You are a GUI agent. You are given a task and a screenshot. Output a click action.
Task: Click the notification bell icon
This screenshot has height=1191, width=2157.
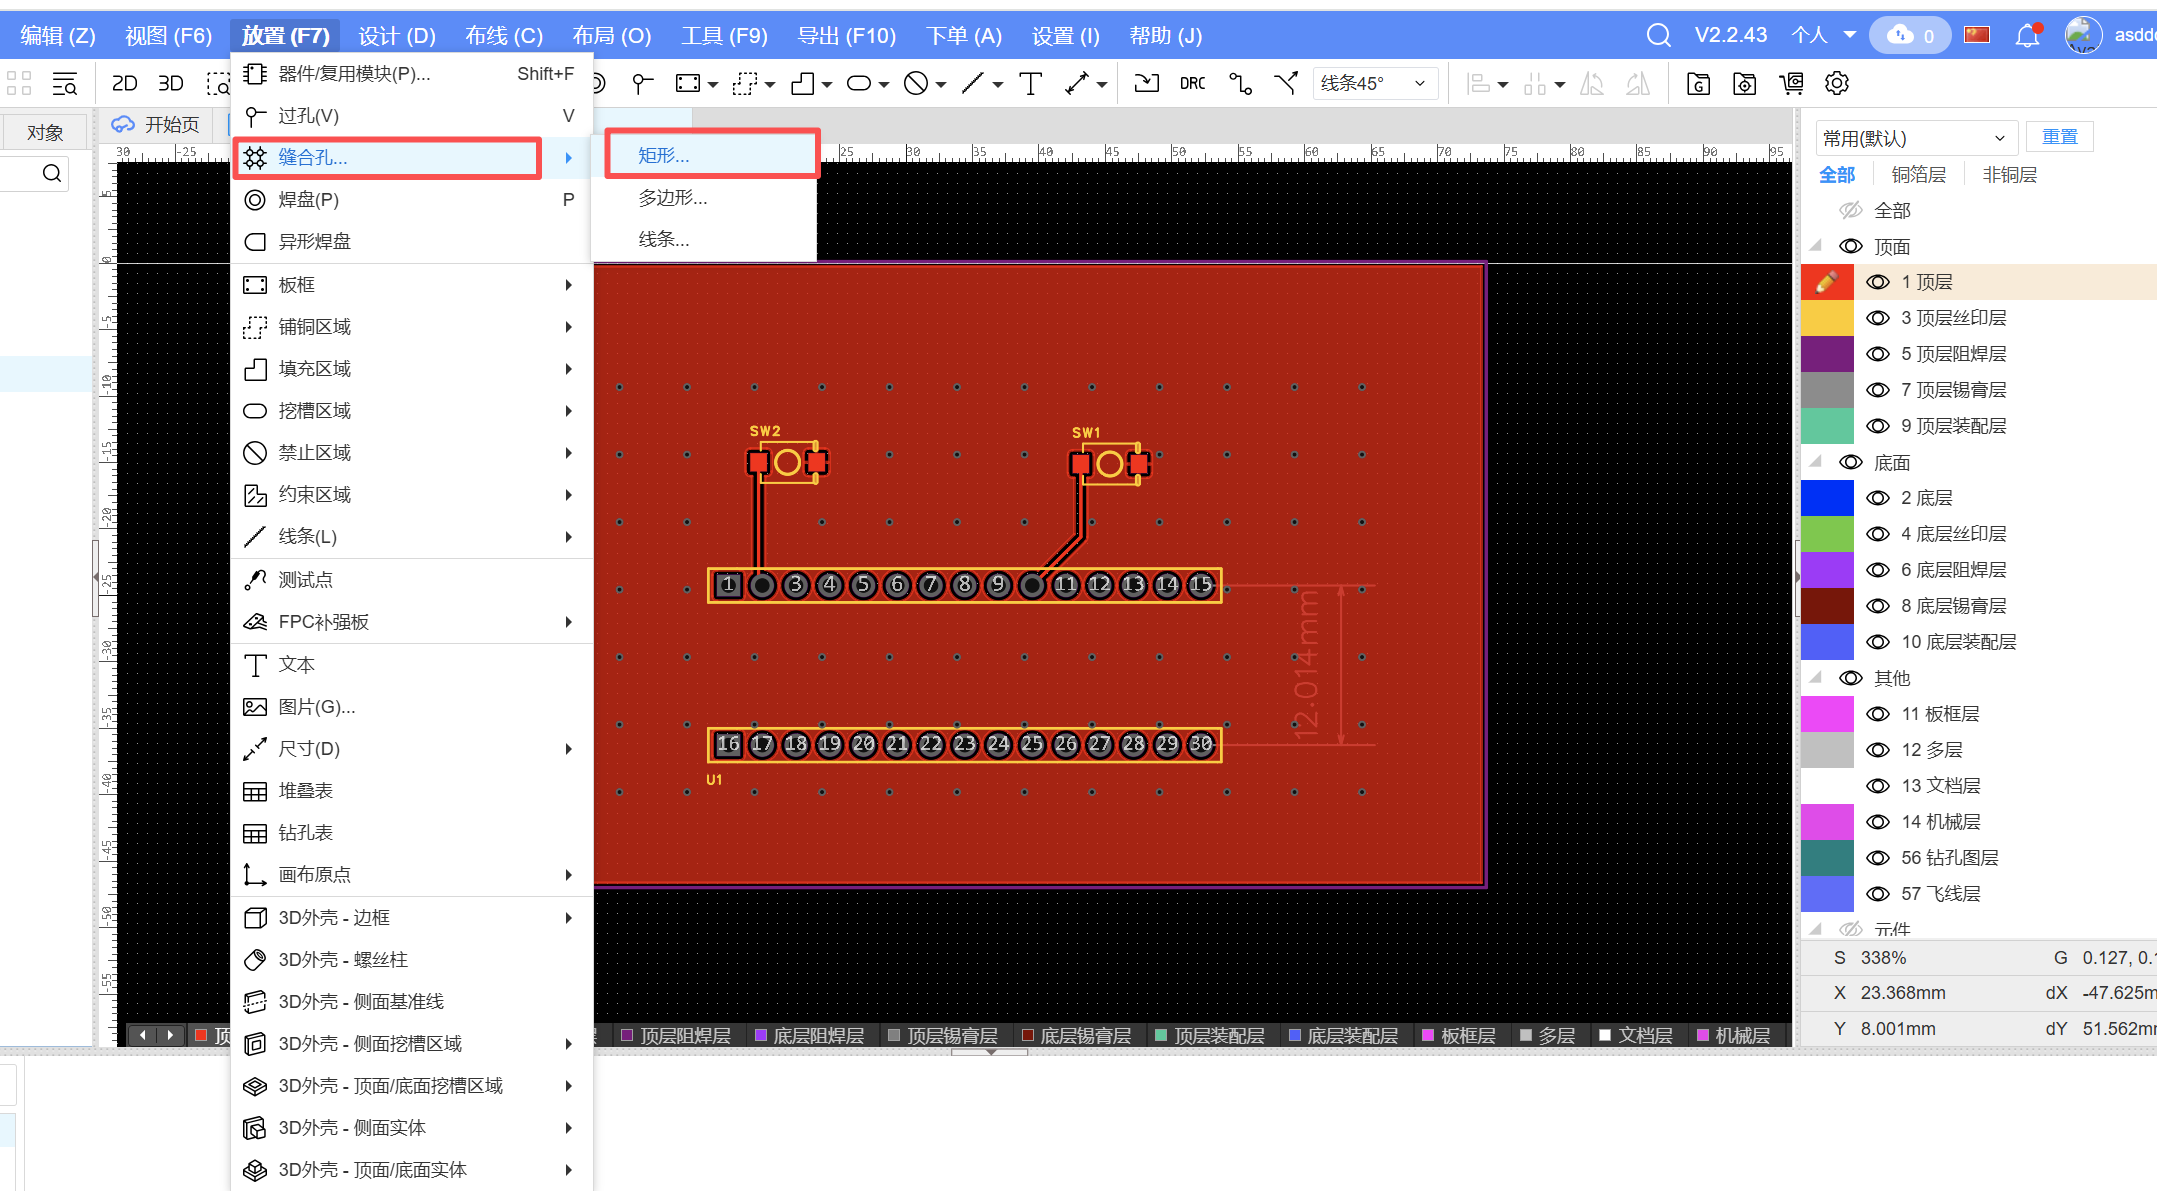(x=2027, y=36)
